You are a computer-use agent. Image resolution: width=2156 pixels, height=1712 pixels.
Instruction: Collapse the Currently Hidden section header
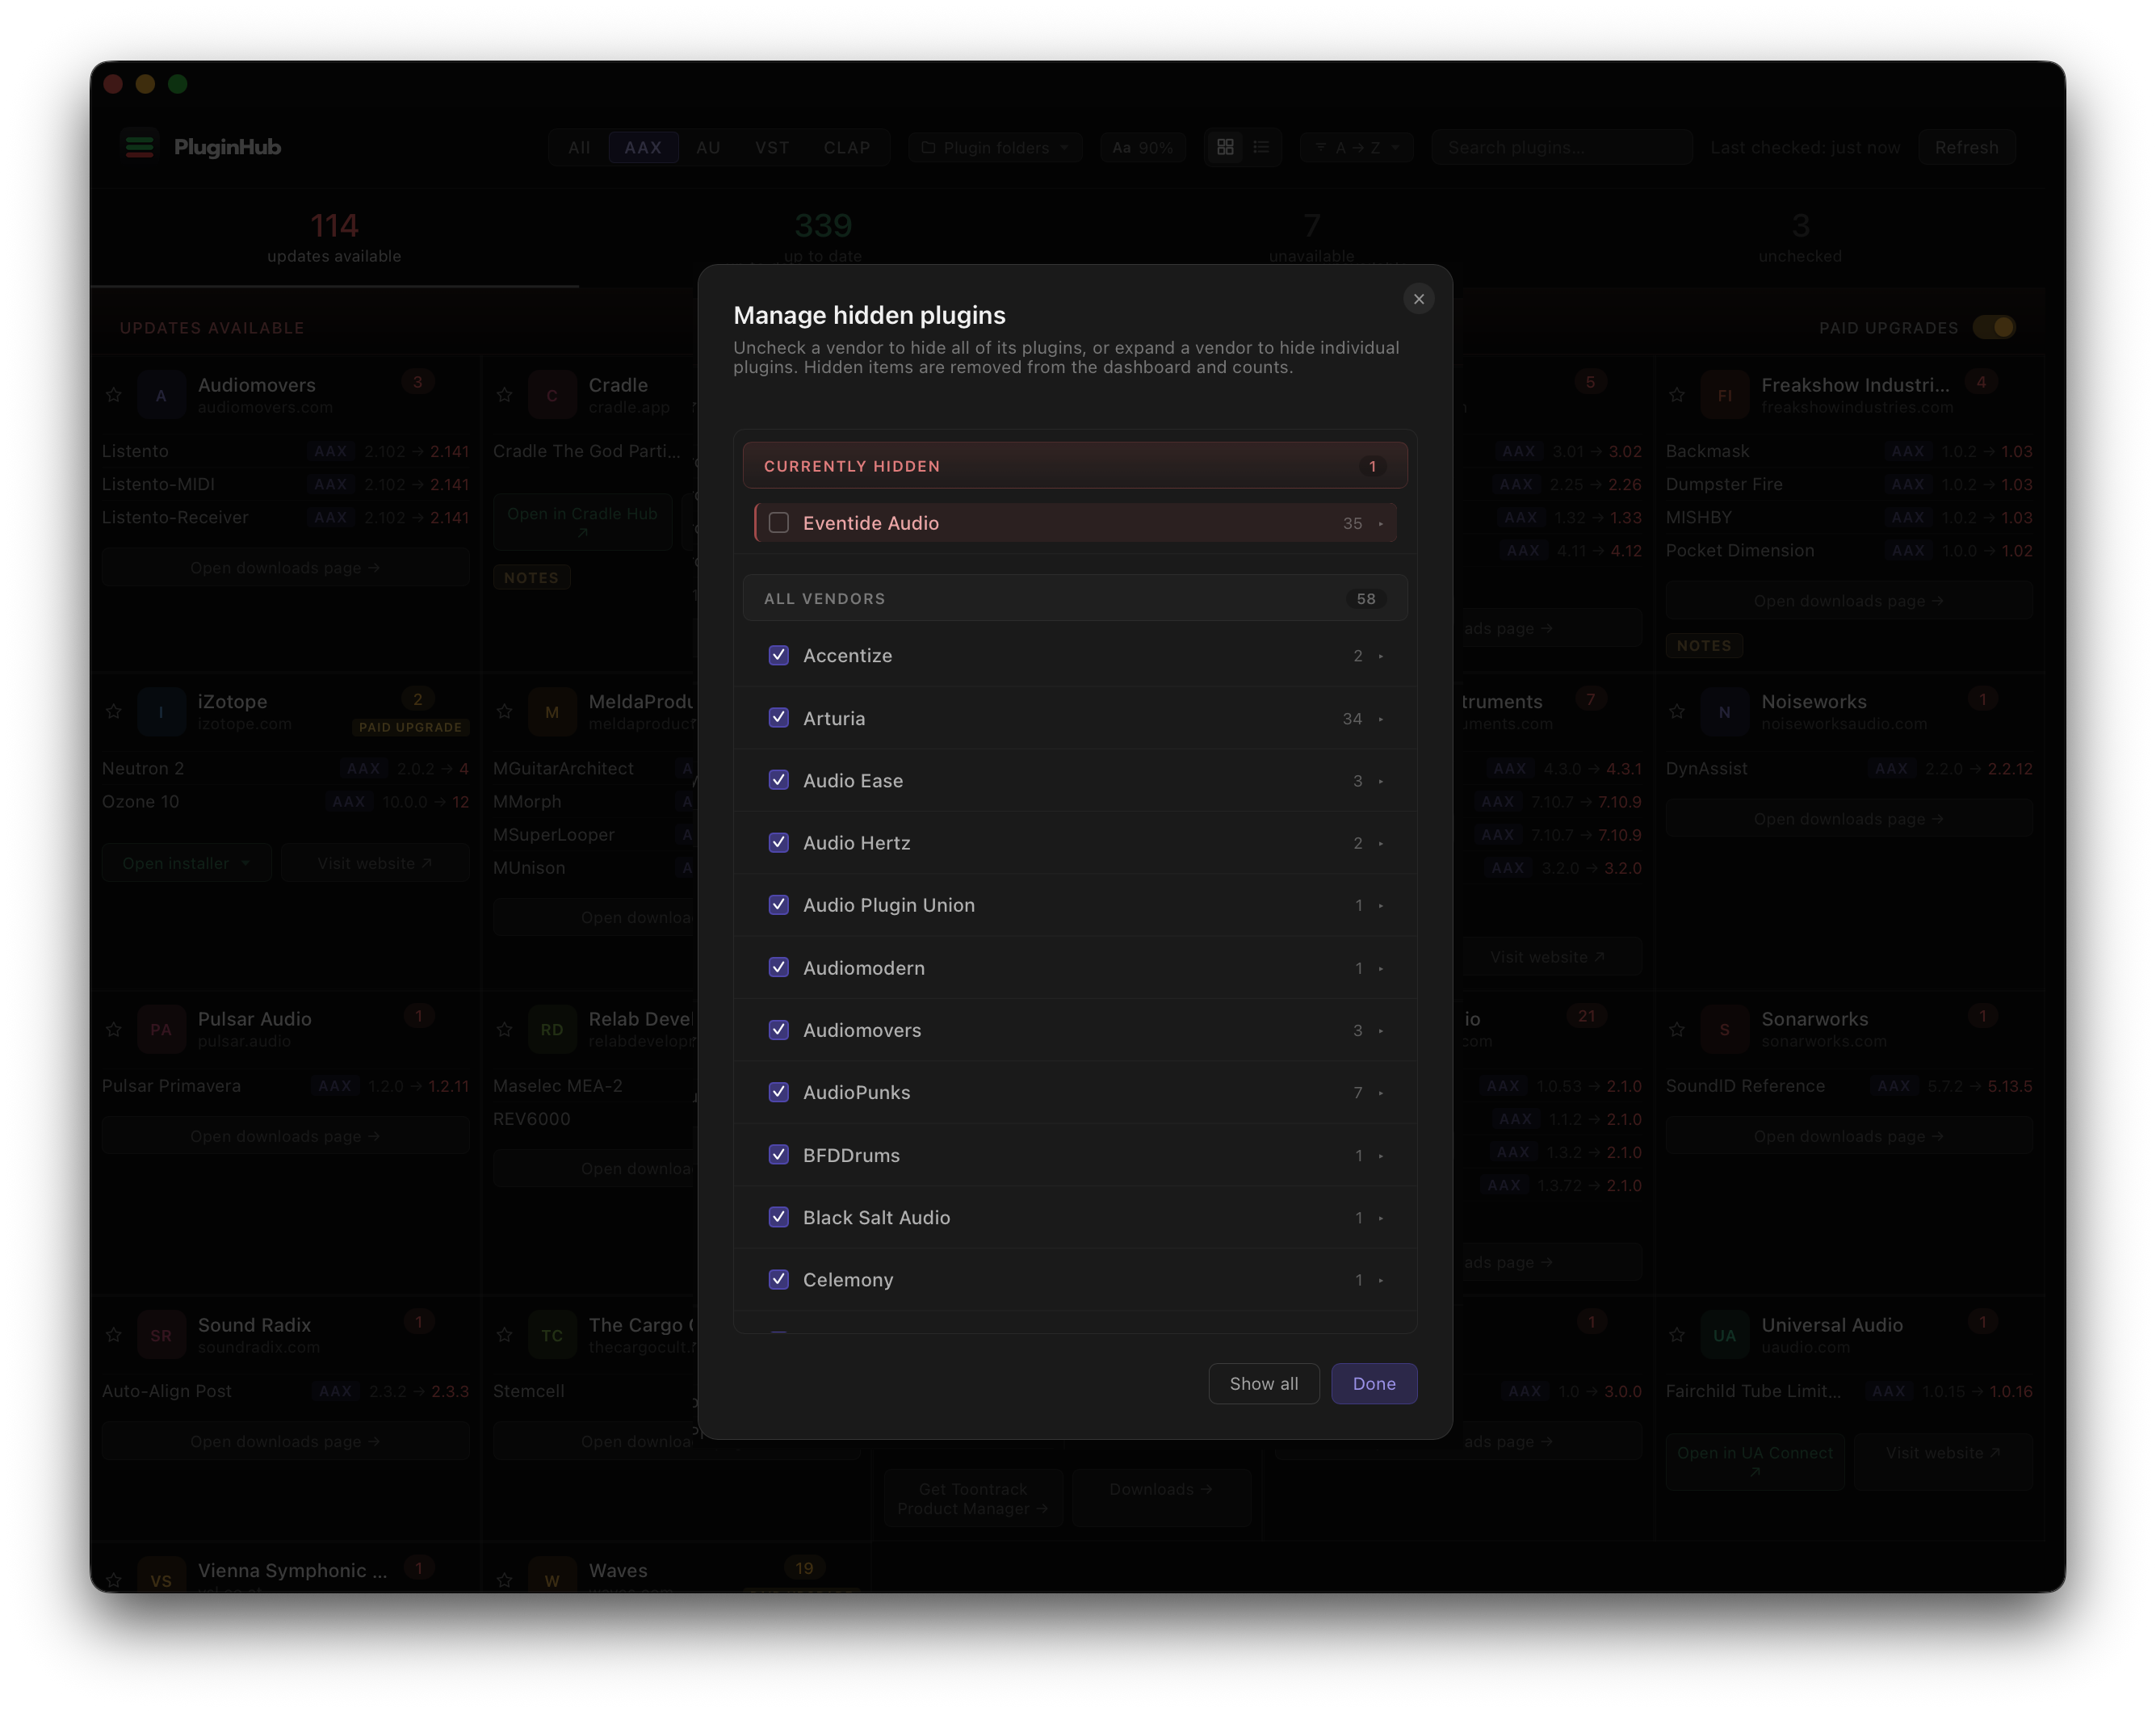[x=1075, y=466]
